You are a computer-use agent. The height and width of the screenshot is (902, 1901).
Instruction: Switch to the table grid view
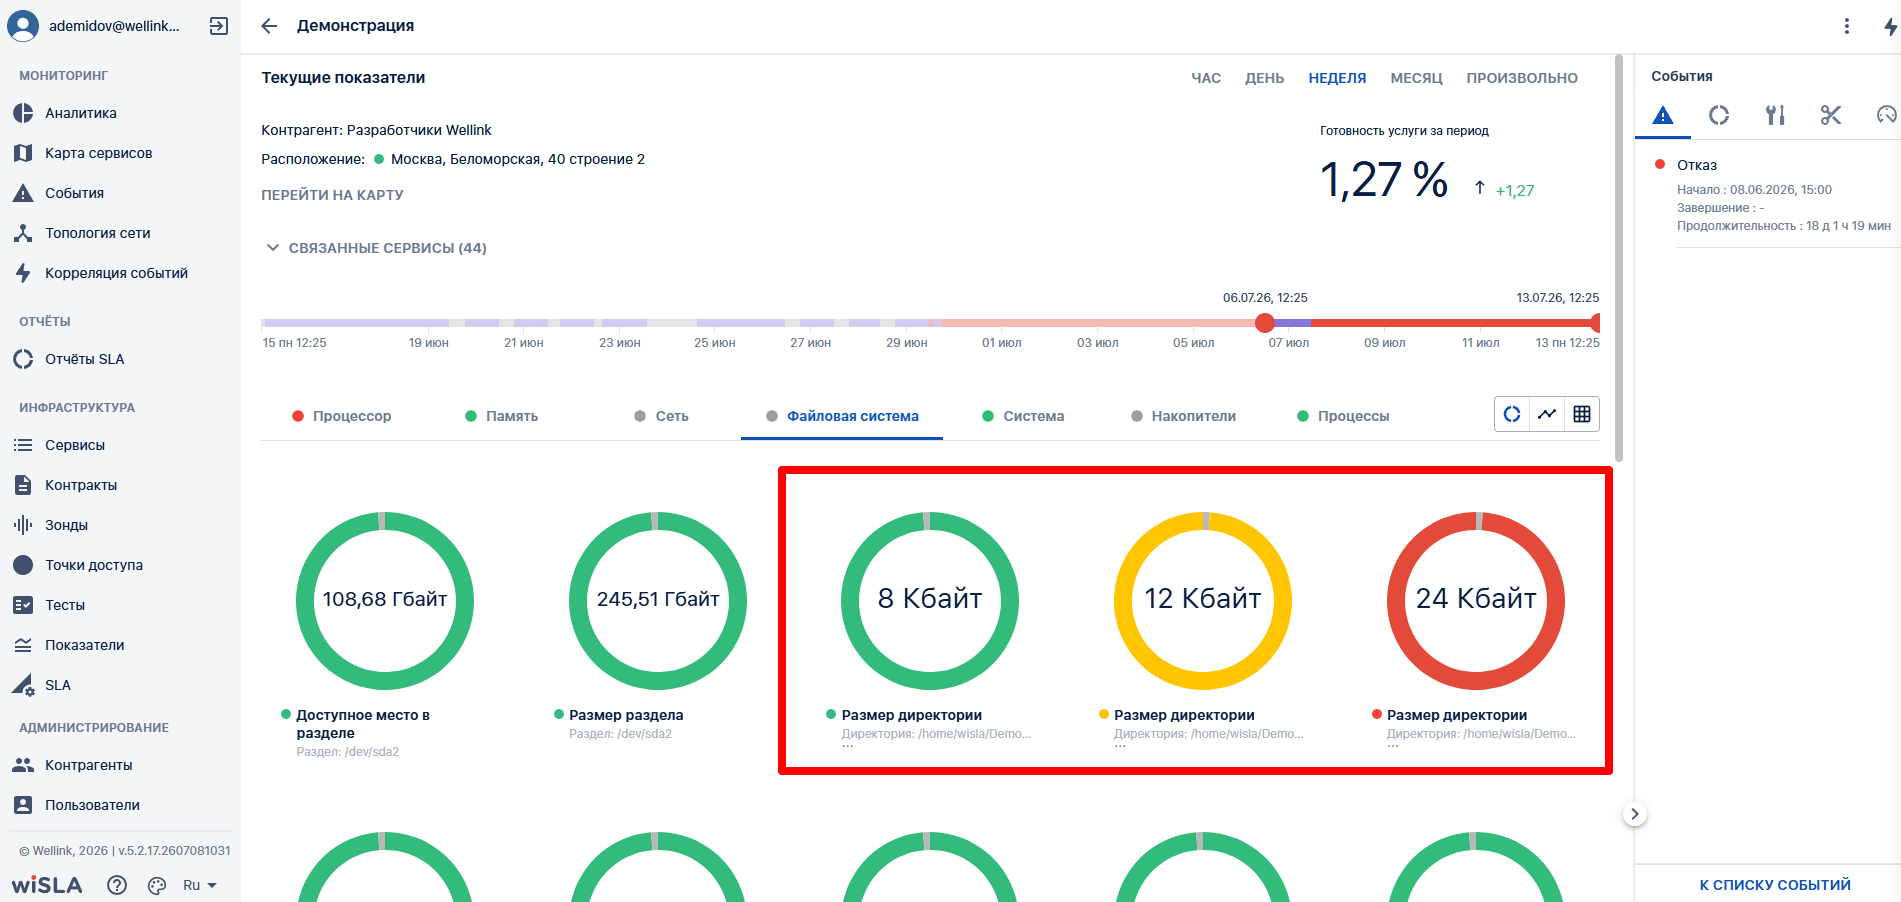click(x=1582, y=414)
